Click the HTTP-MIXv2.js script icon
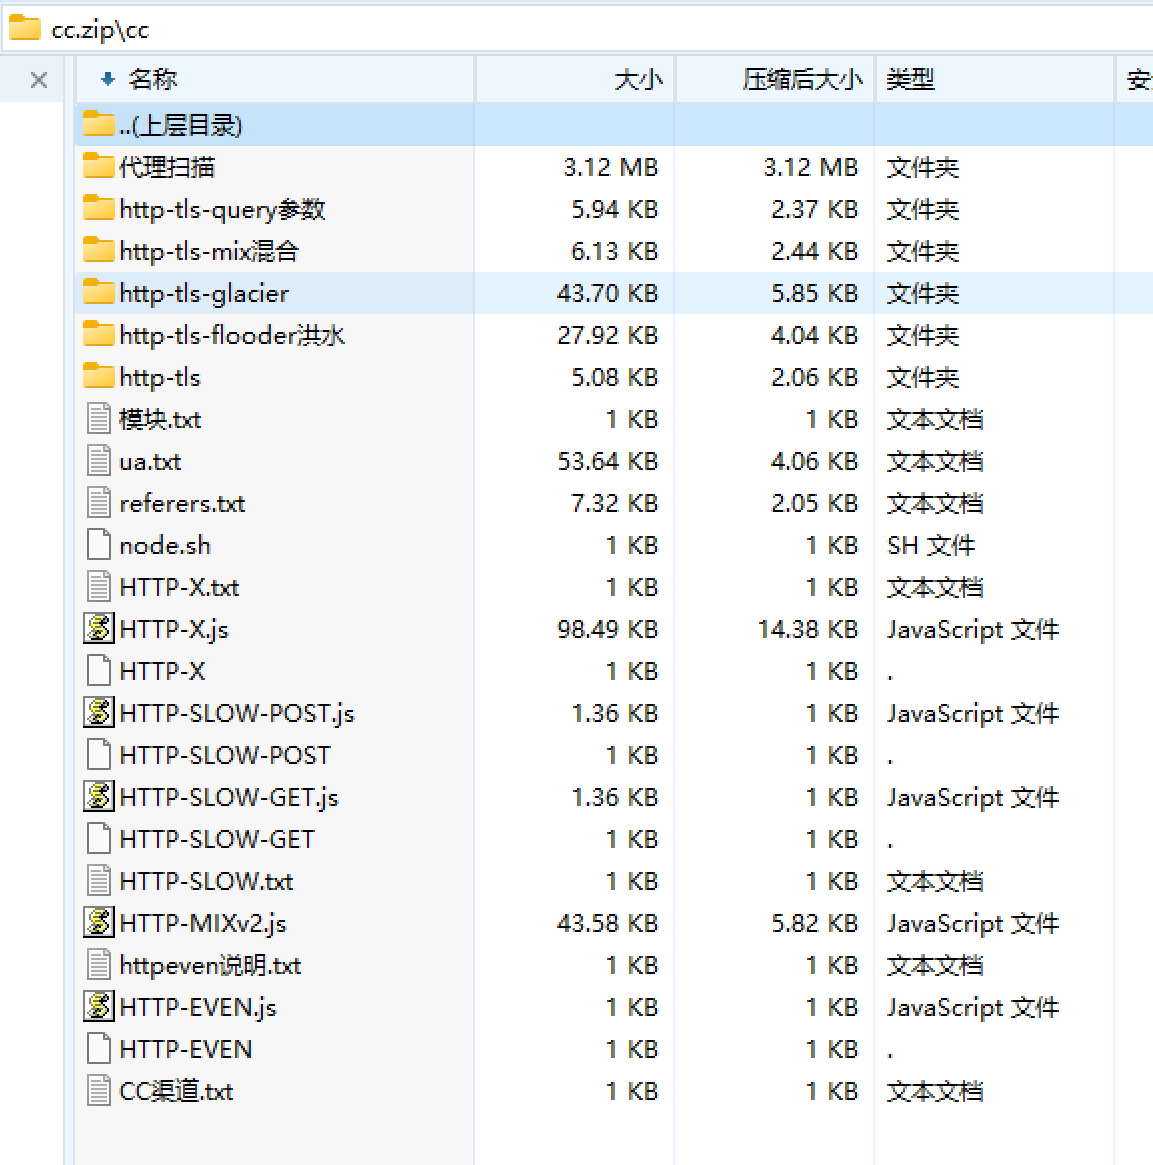This screenshot has height=1165, width=1153. [98, 922]
